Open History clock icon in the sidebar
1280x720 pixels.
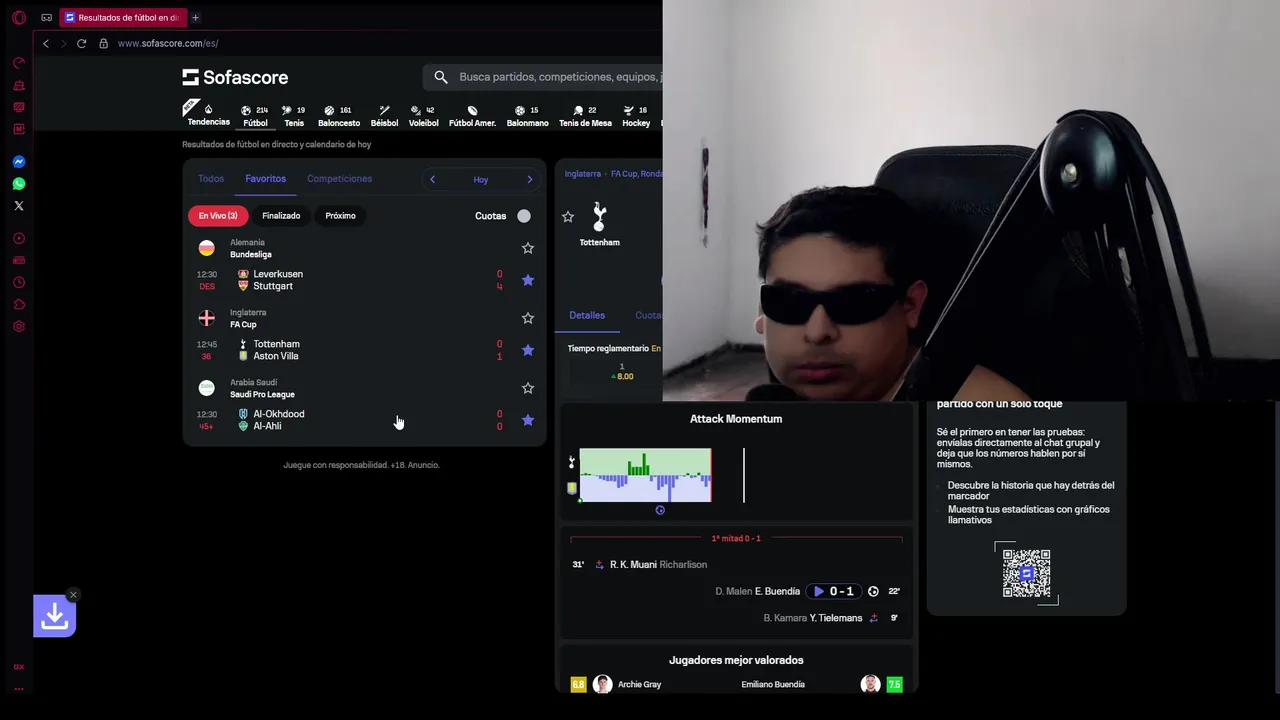19,282
